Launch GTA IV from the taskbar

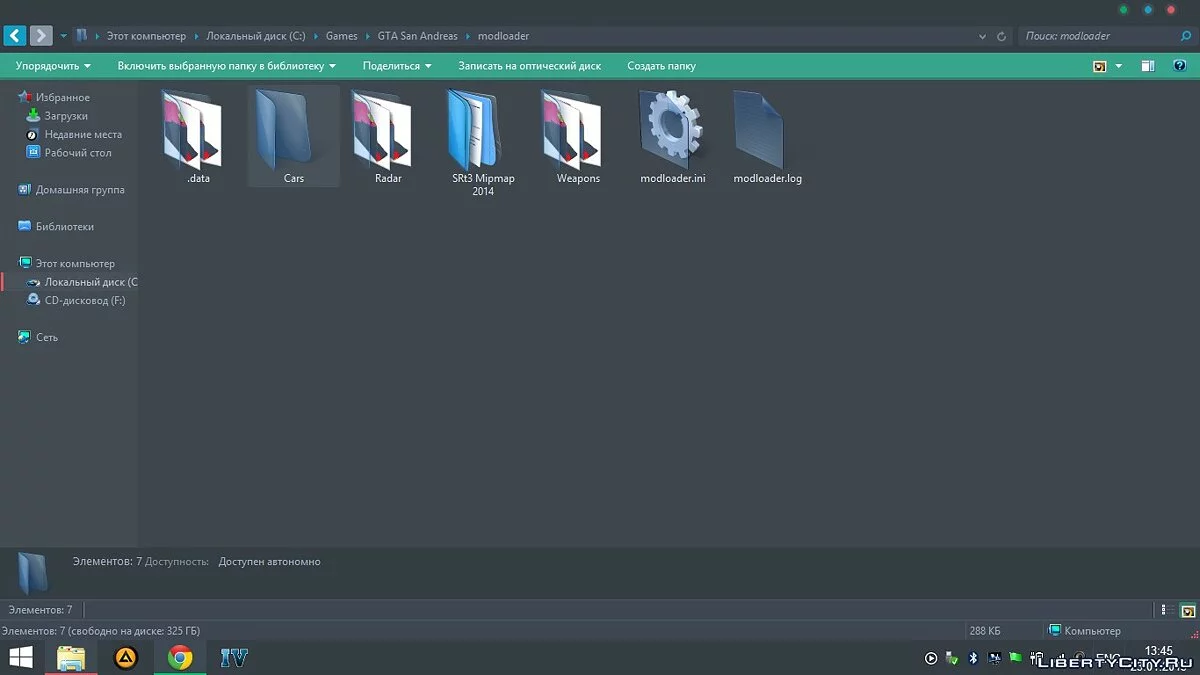[234, 658]
